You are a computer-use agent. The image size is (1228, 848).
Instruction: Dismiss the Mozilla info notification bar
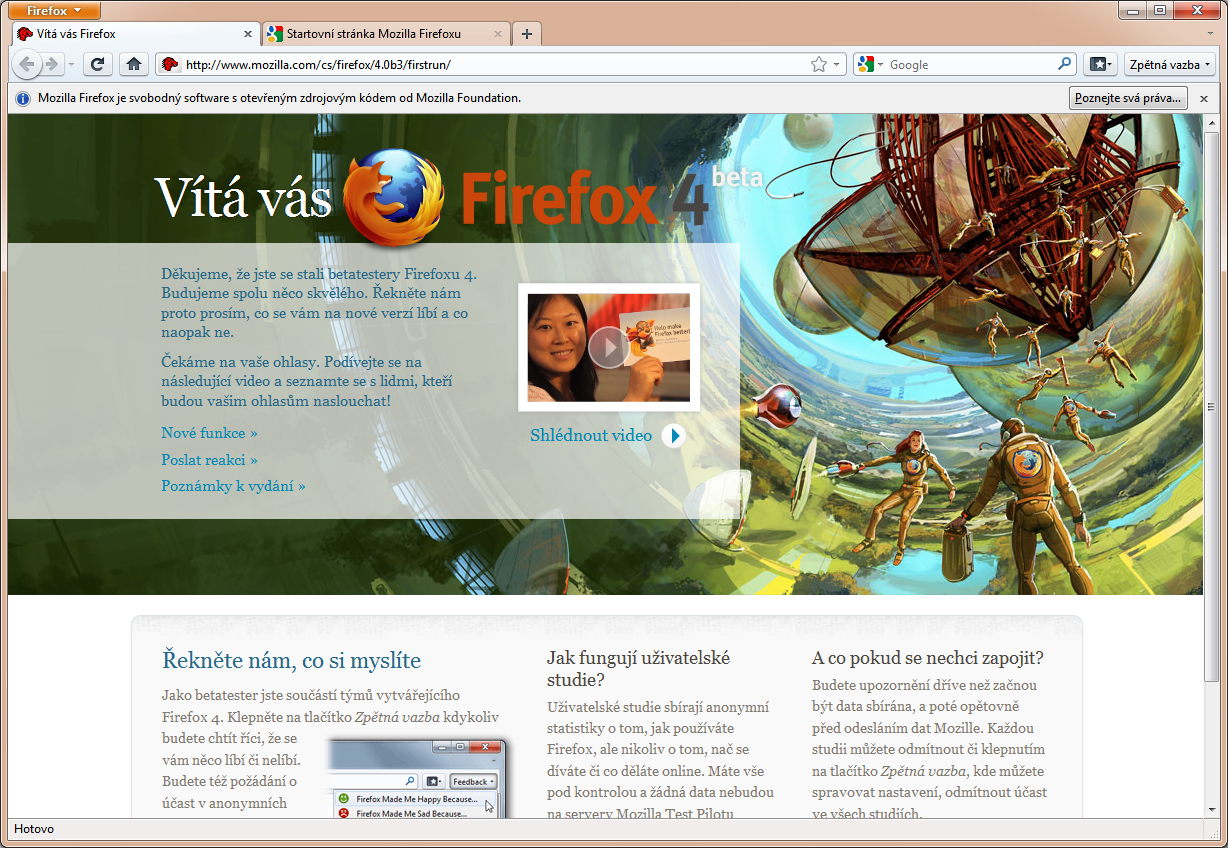[1204, 98]
